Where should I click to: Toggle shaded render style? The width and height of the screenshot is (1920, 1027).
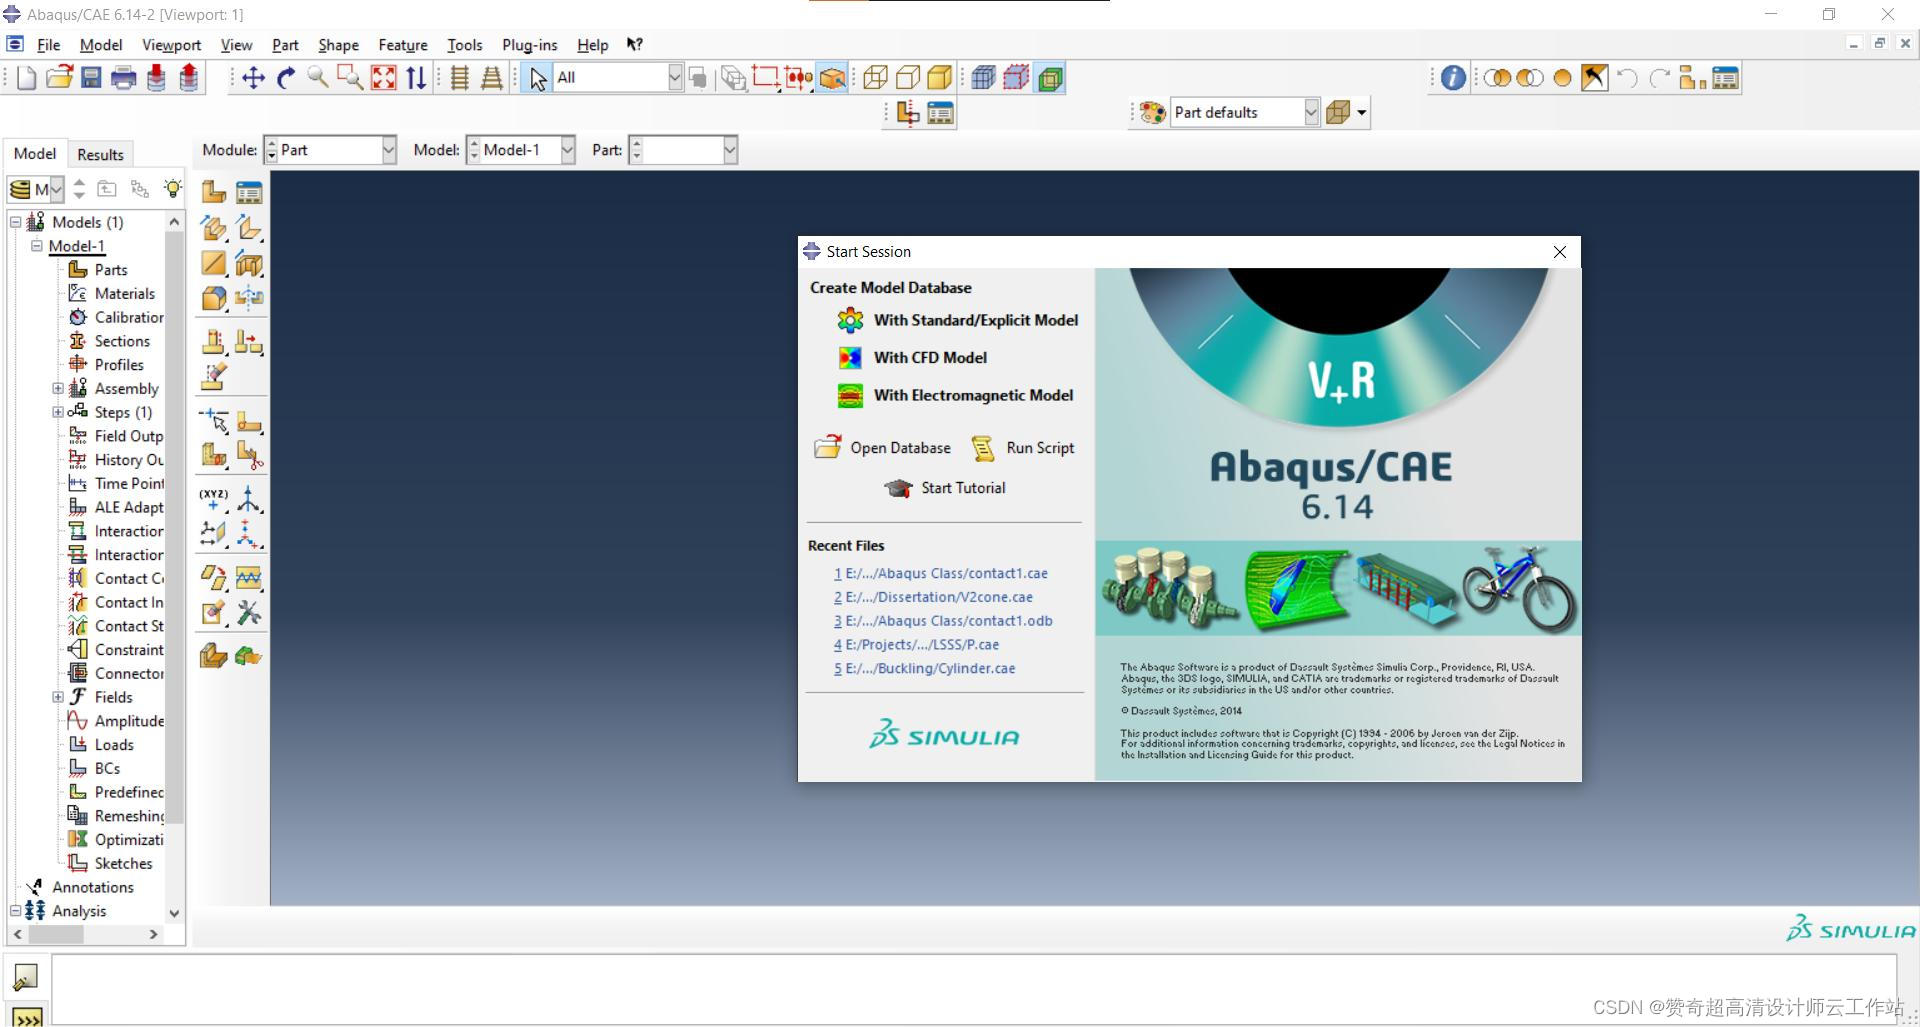click(940, 77)
